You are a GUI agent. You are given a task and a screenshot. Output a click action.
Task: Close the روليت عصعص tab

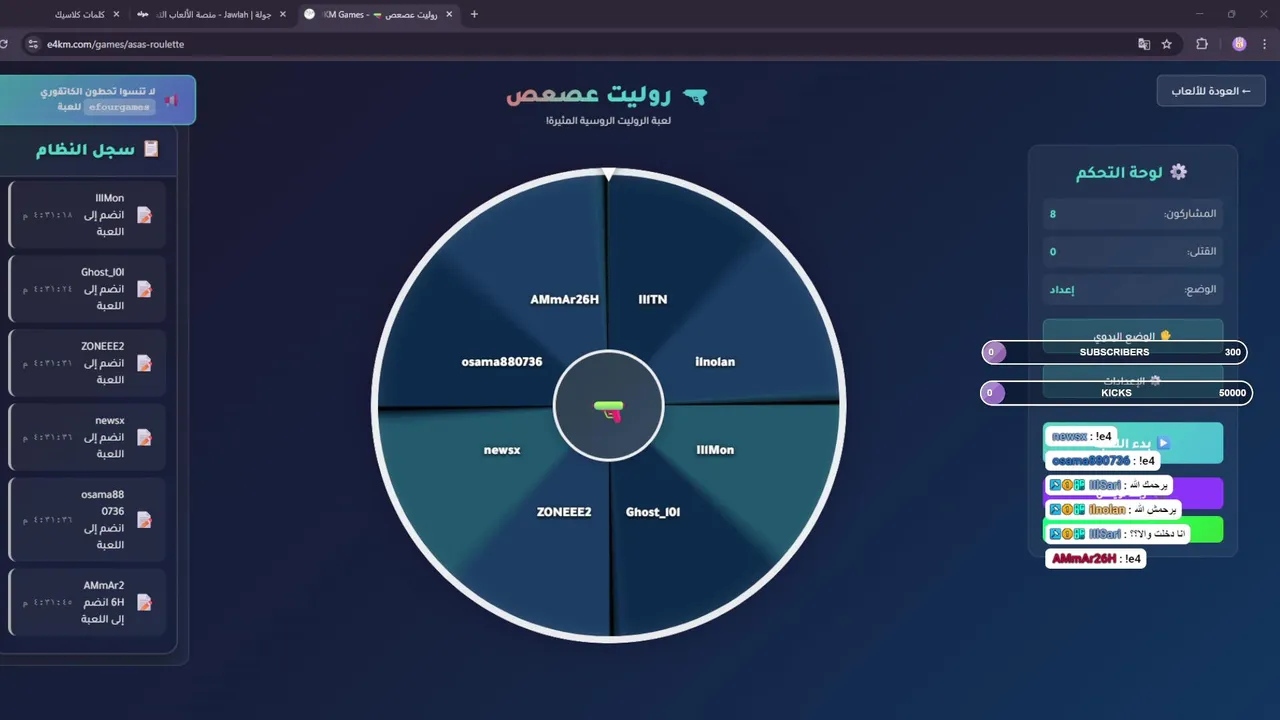[449, 14]
